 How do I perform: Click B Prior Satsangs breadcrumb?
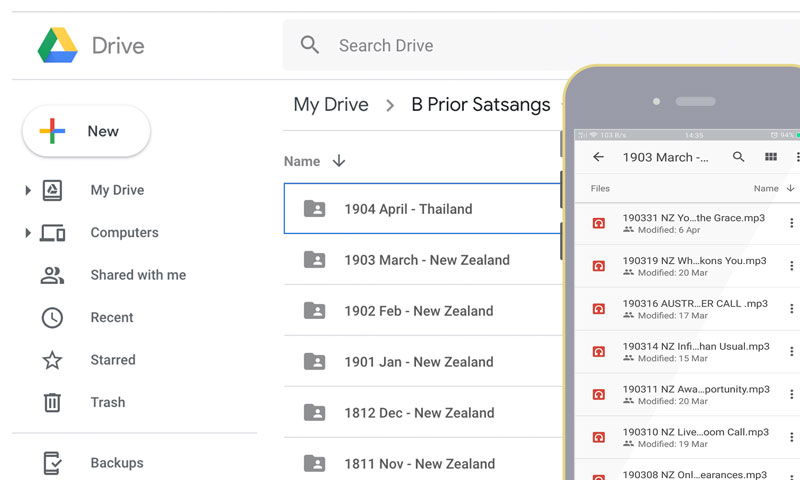point(481,105)
